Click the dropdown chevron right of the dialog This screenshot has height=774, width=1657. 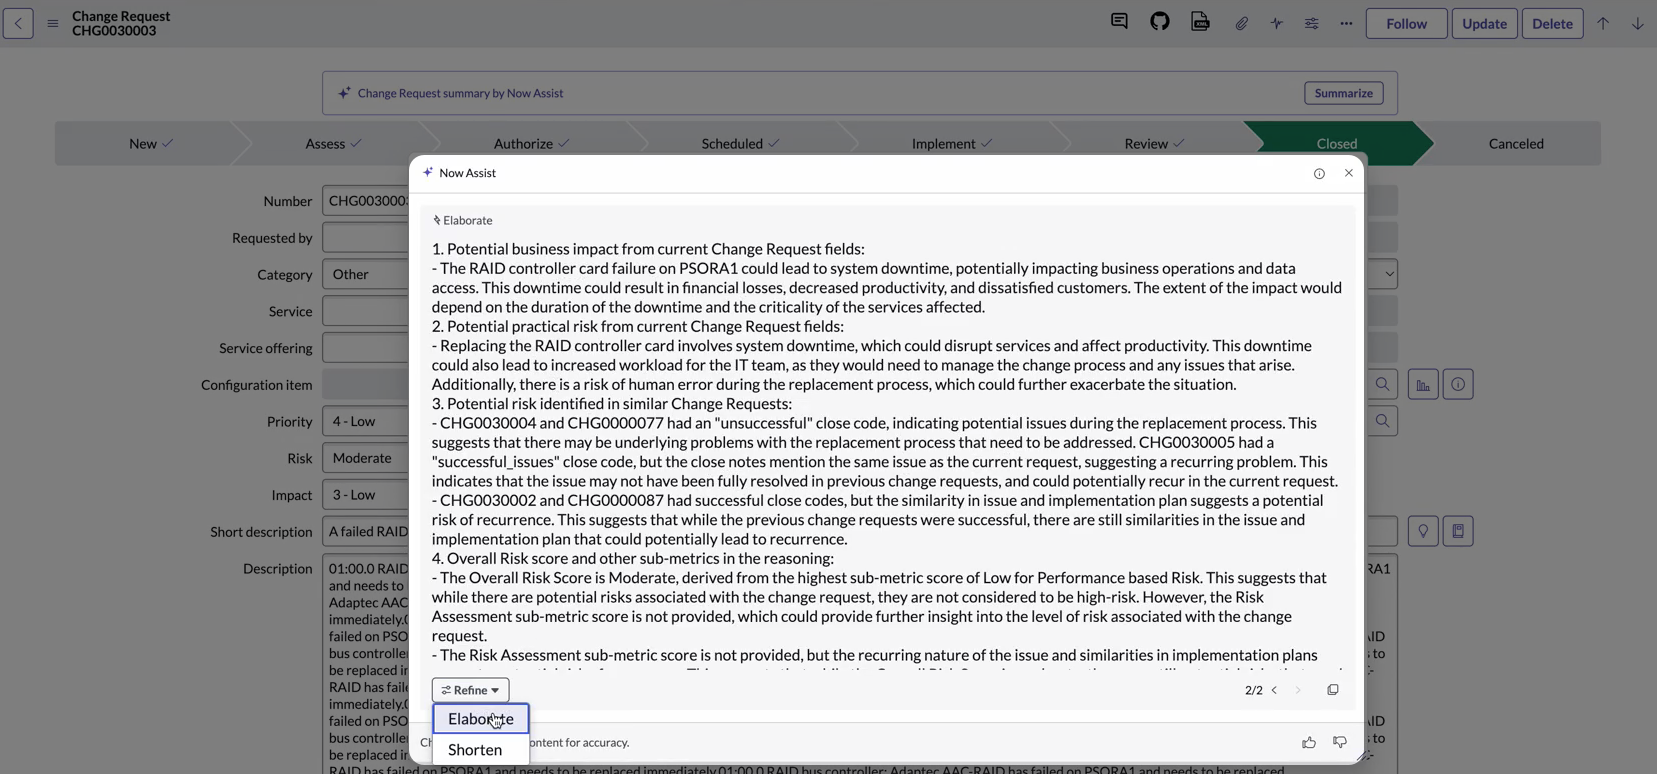[x=1388, y=274]
